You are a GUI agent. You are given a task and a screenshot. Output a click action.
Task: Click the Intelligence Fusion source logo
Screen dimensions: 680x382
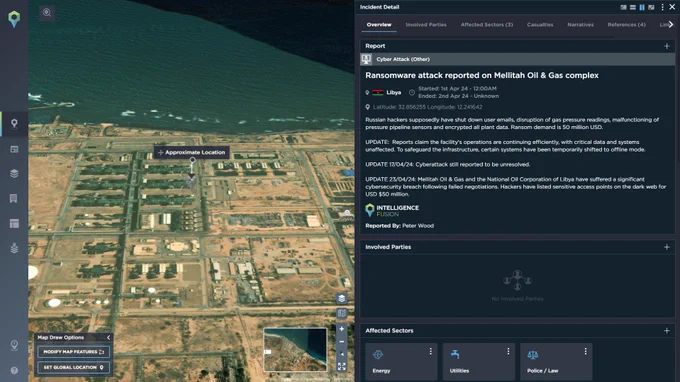[x=392, y=211]
